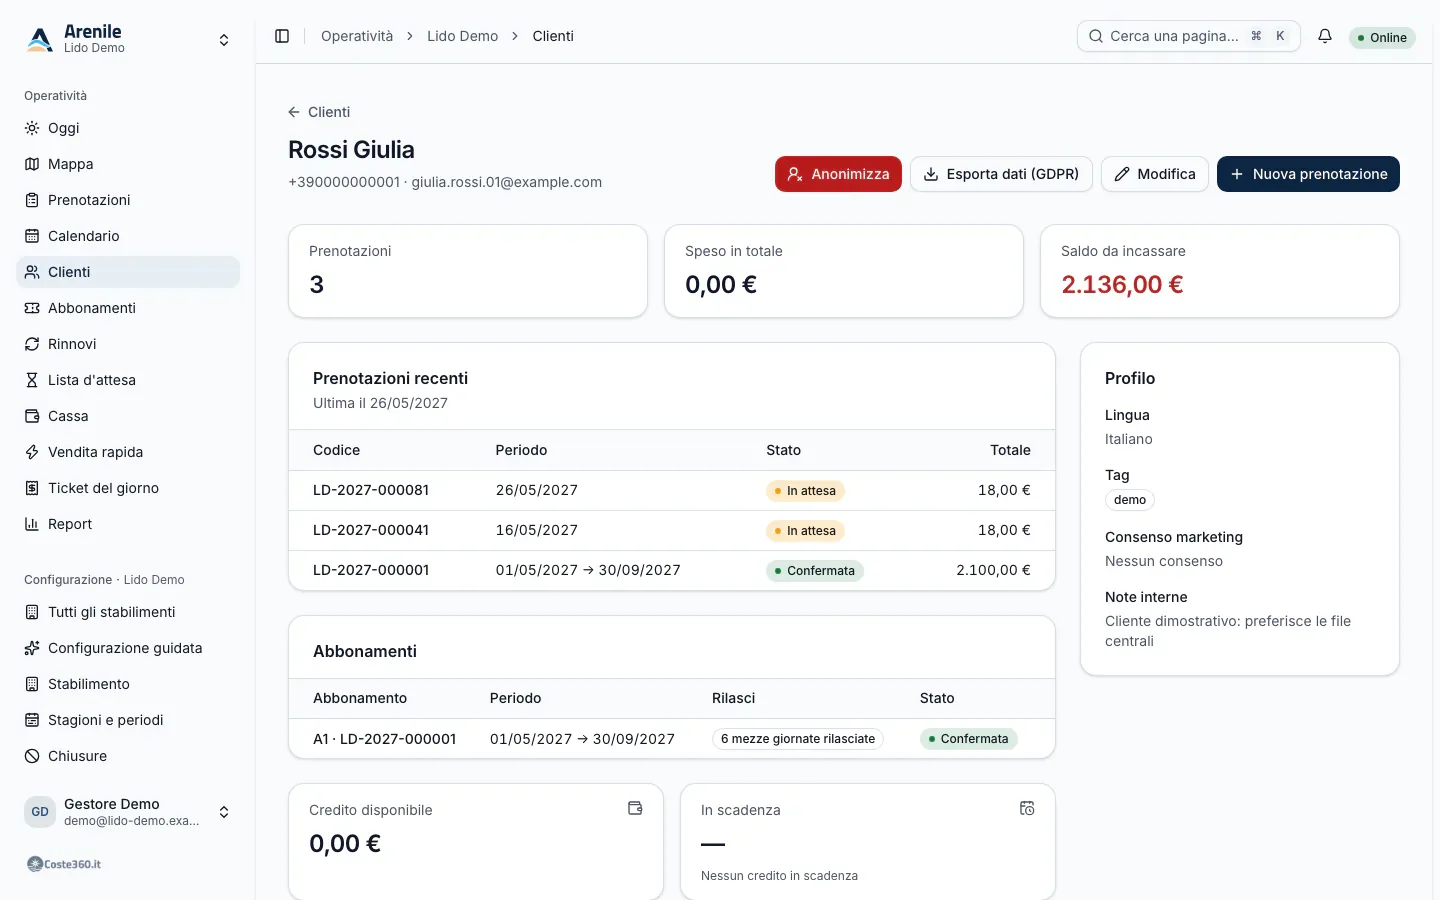The image size is (1440, 900).
Task: Click the Chiusure ban icon
Action: click(x=32, y=756)
